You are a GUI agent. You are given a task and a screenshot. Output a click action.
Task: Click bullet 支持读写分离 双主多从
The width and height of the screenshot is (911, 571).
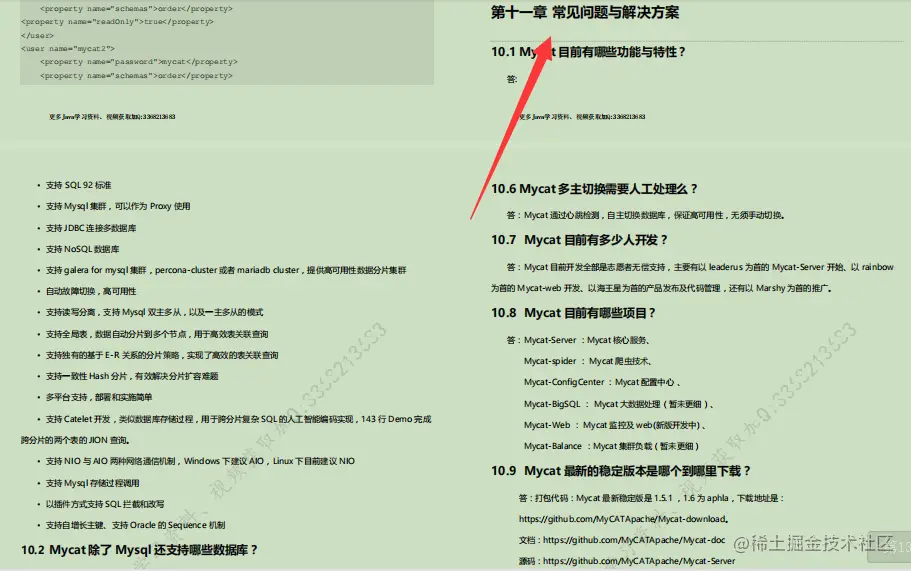pos(155,313)
